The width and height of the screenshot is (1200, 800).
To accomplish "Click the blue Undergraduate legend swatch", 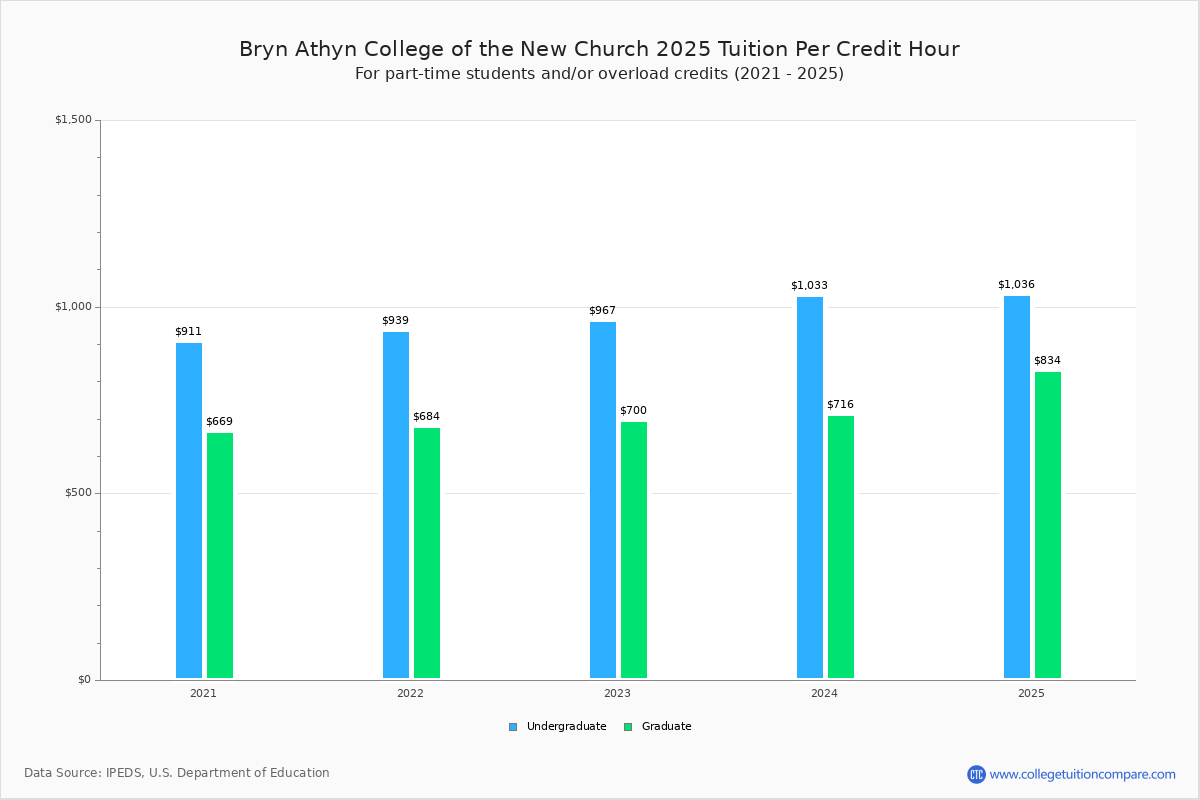I will (513, 727).
